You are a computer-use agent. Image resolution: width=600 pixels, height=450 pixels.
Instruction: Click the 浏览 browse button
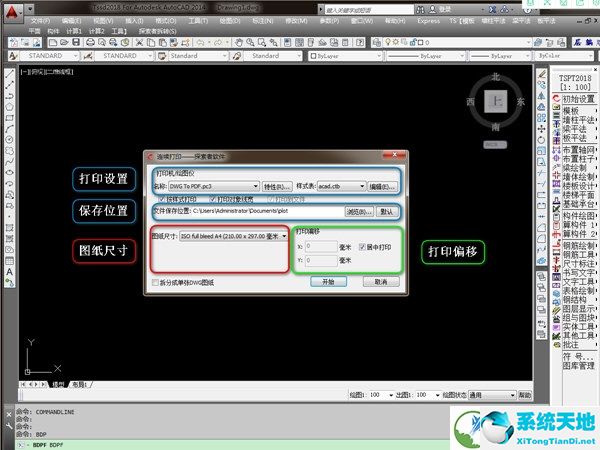(359, 211)
